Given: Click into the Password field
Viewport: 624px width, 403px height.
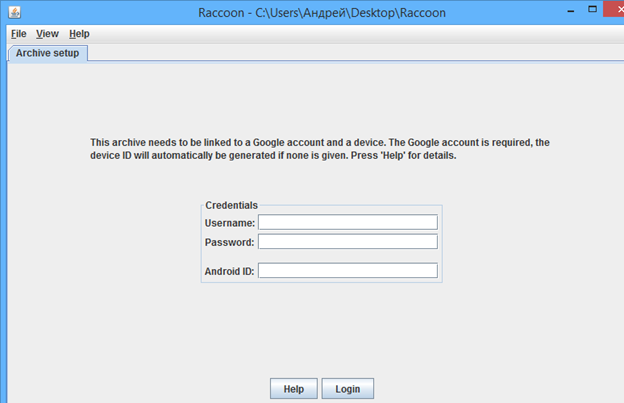Looking at the screenshot, I should point(347,242).
